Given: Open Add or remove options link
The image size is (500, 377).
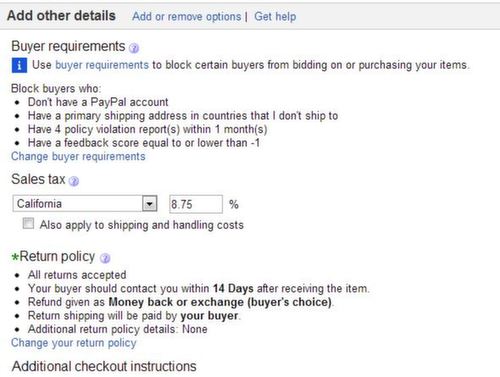Looking at the screenshot, I should coord(187,16).
